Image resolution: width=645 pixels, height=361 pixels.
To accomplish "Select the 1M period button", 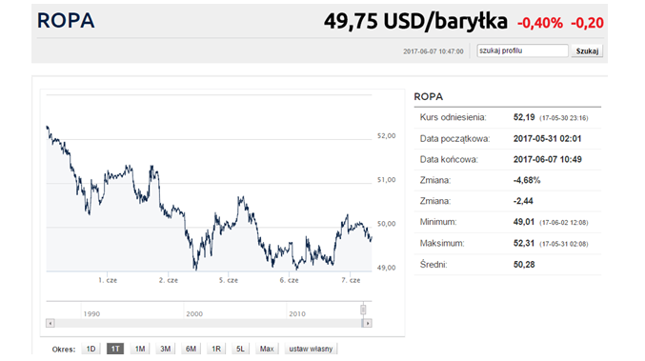I will 140,349.
